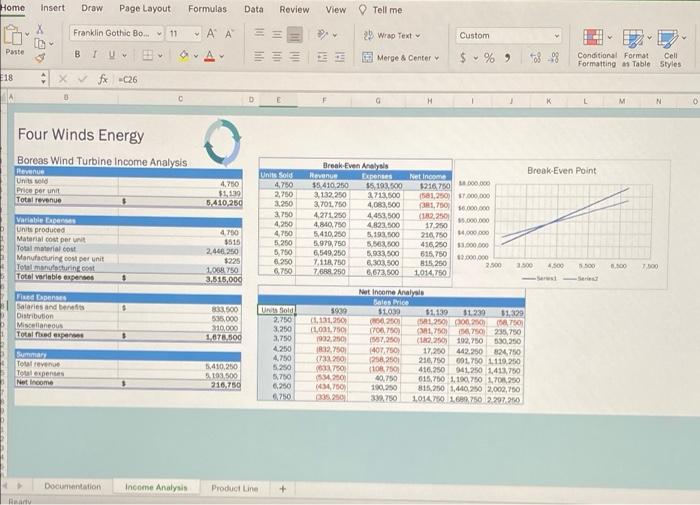Increase decimal places
The width and height of the screenshot is (700, 505).
[x=535, y=58]
